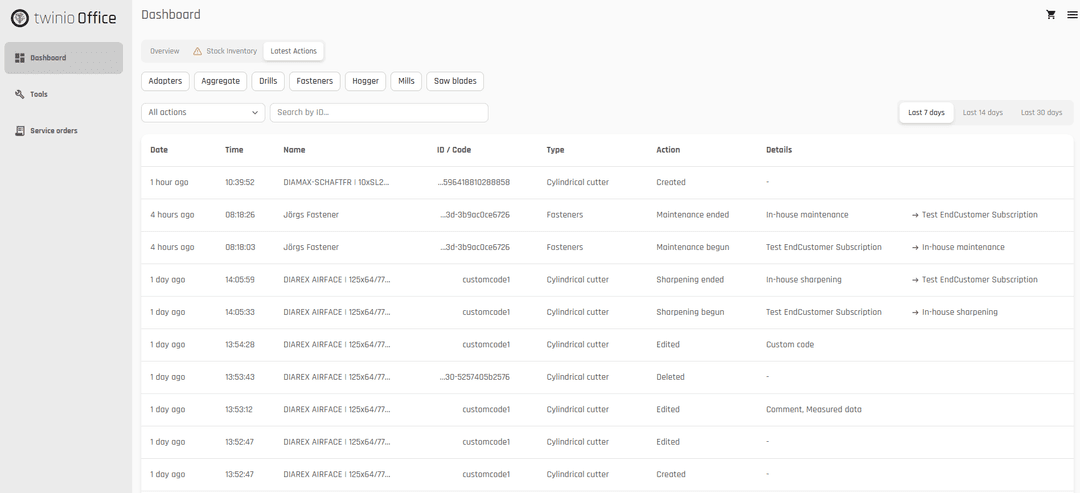Click the Details column header
Screen dimensions: 1080x493
779,150
